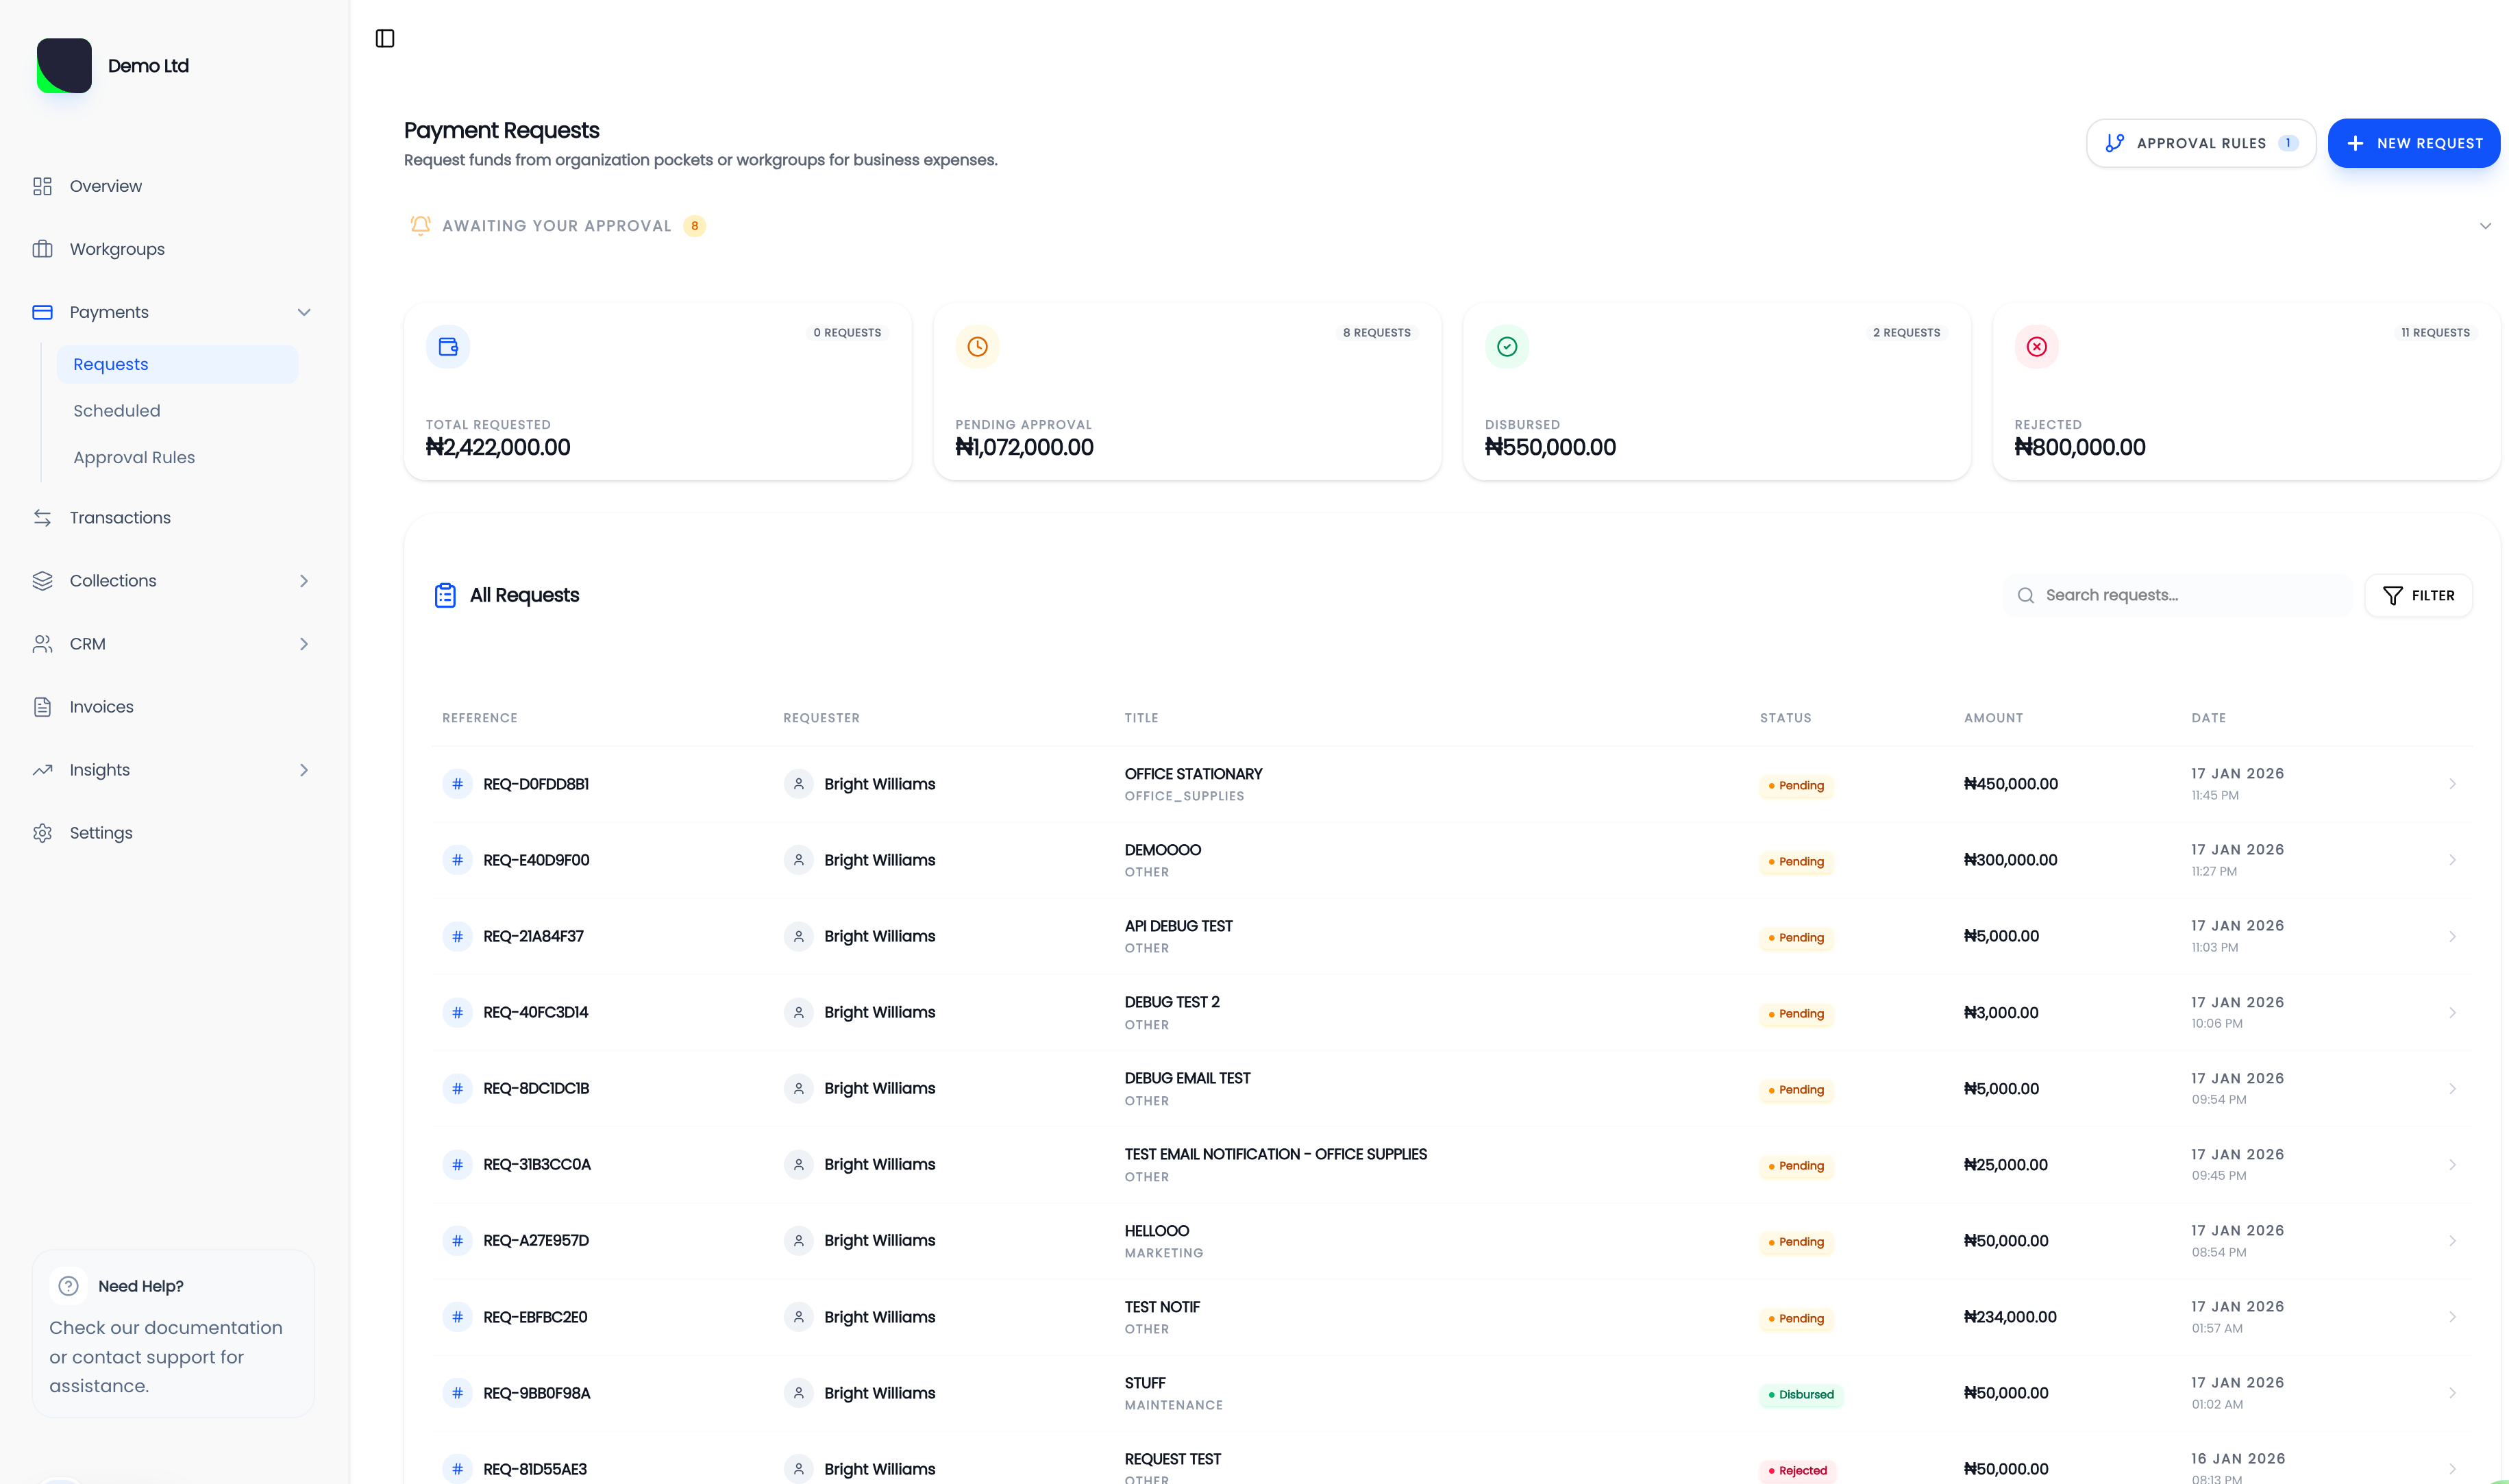Switch to the Scheduled payments view

pos(117,410)
